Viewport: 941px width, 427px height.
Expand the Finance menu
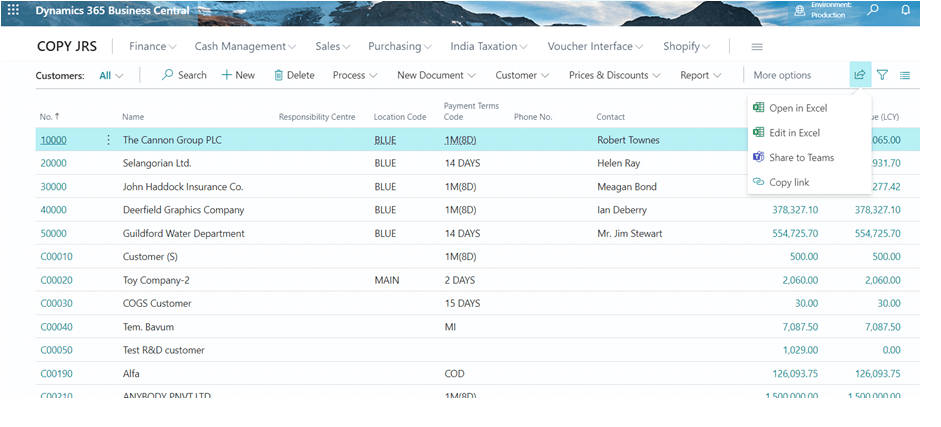152,46
